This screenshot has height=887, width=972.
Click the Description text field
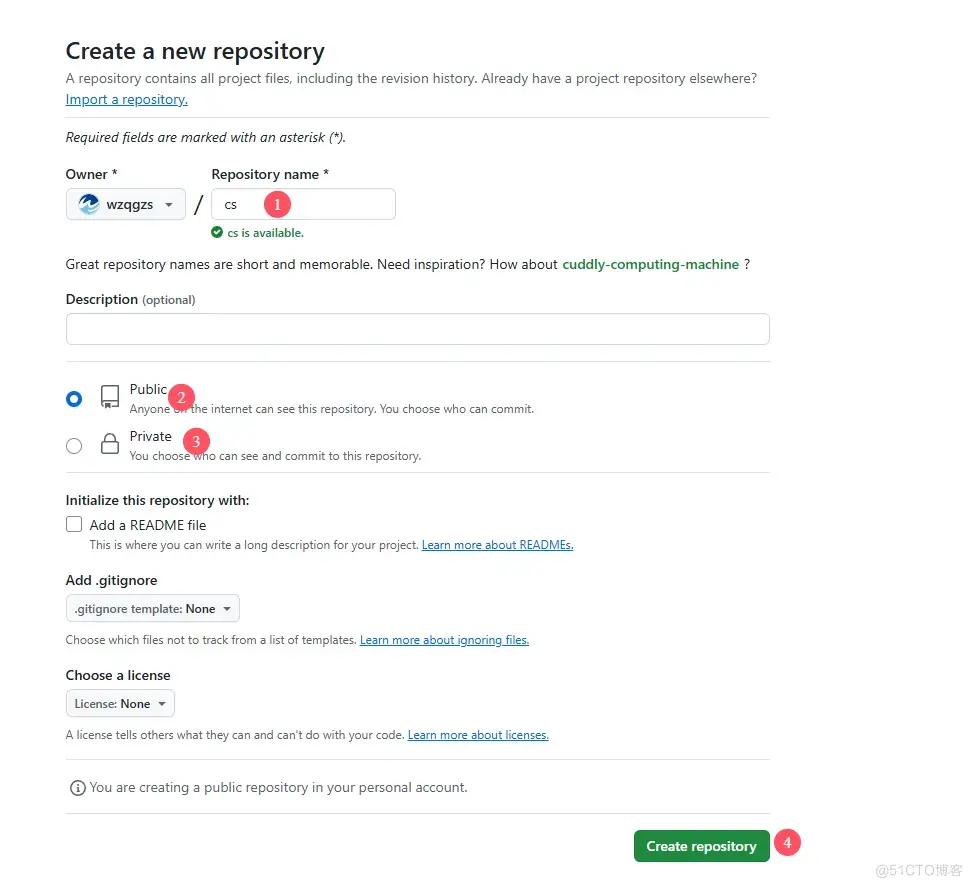[417, 329]
